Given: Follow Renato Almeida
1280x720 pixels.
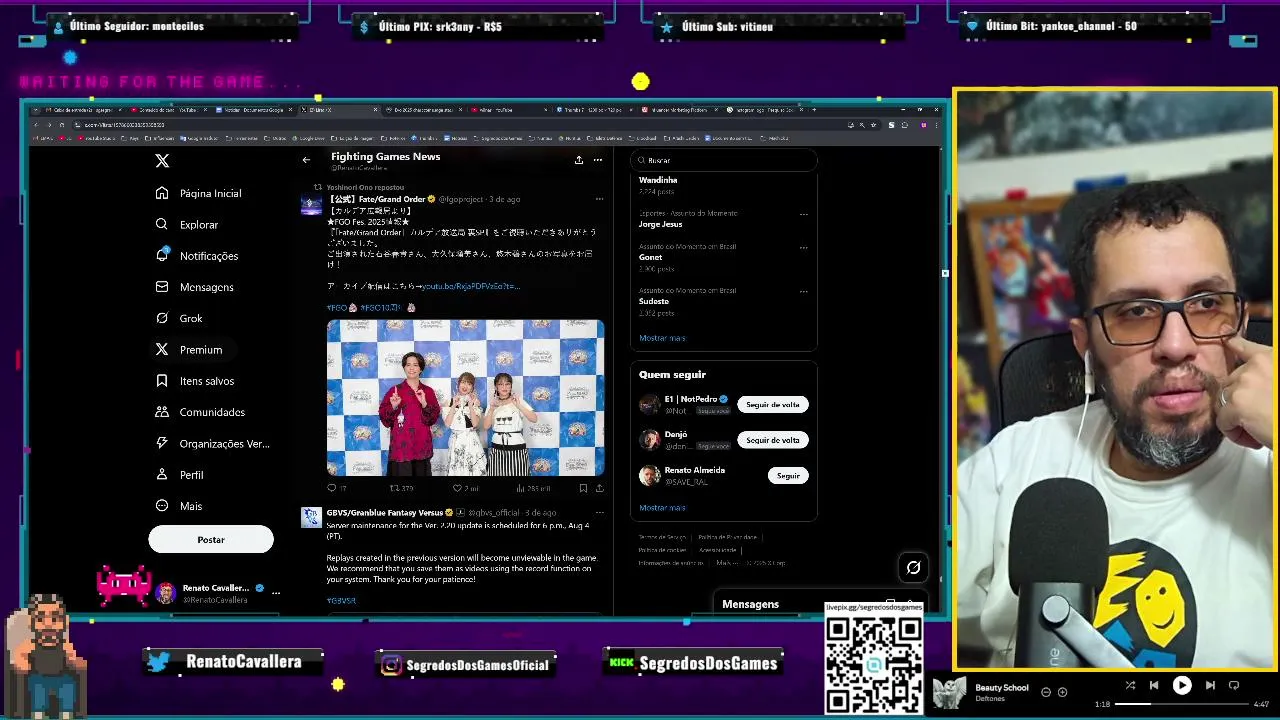Looking at the screenshot, I should 788,476.
